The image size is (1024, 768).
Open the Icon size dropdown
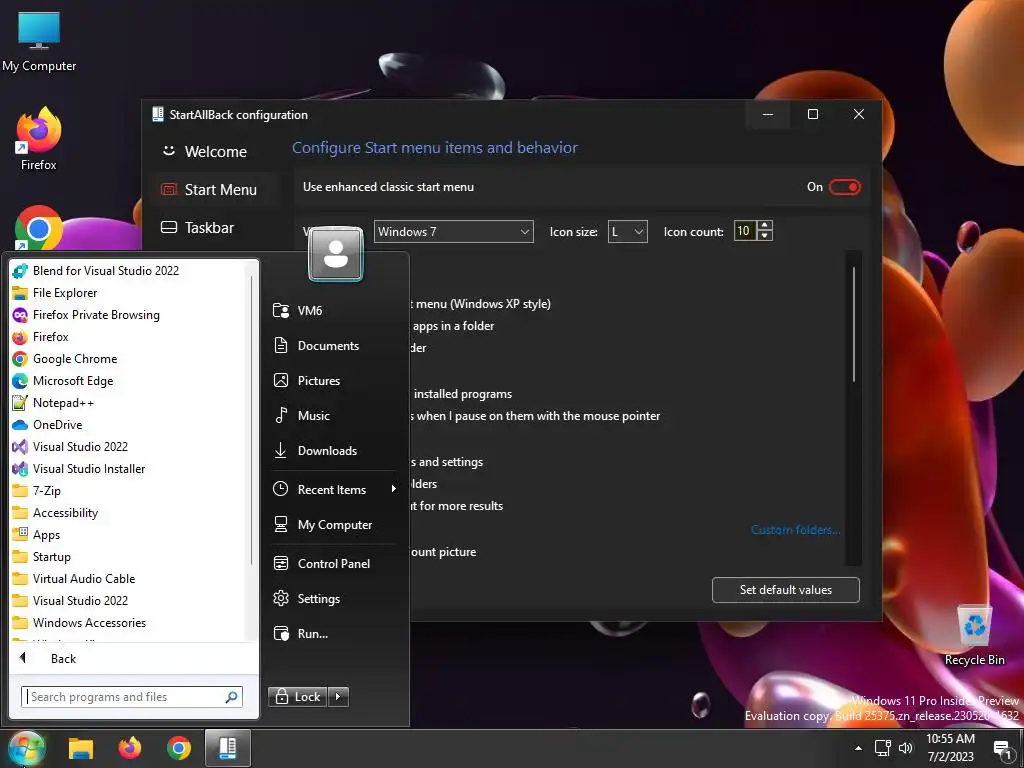coord(628,232)
